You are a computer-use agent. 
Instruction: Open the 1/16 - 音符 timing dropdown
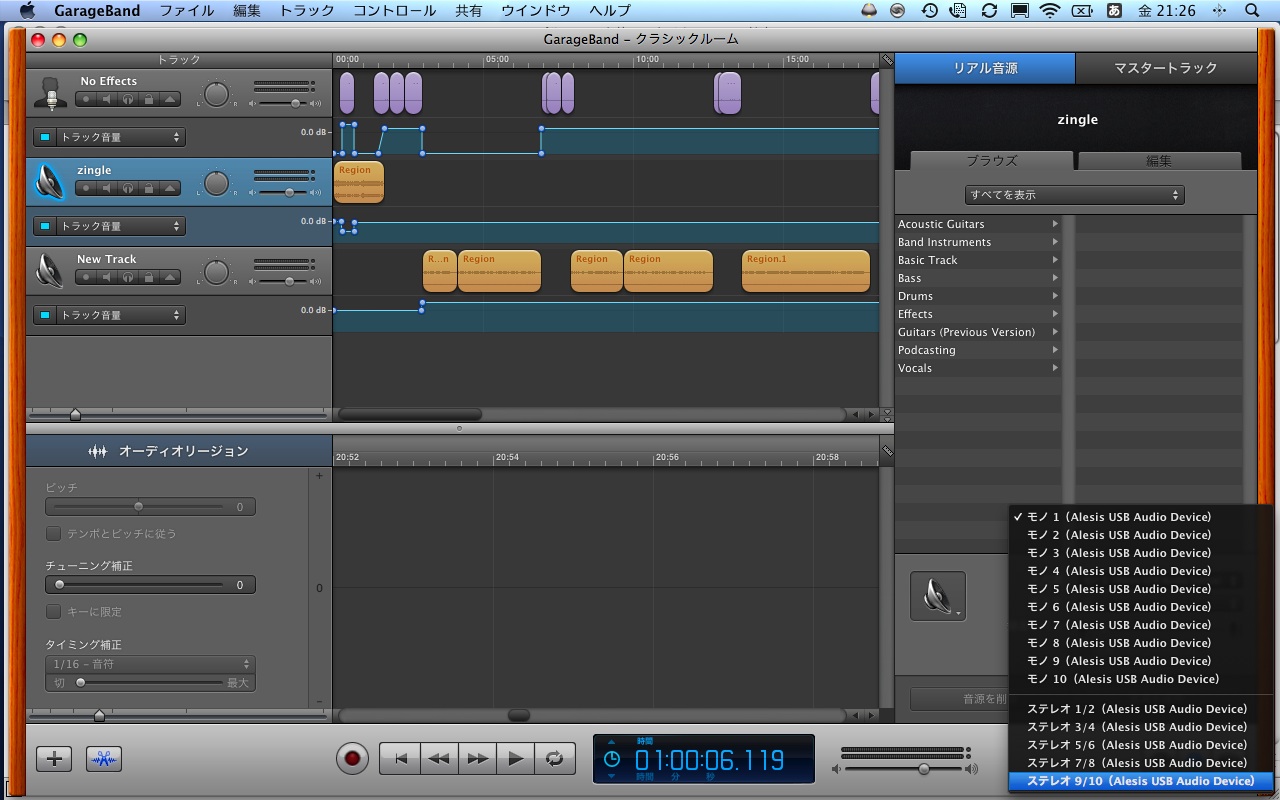[x=150, y=664]
